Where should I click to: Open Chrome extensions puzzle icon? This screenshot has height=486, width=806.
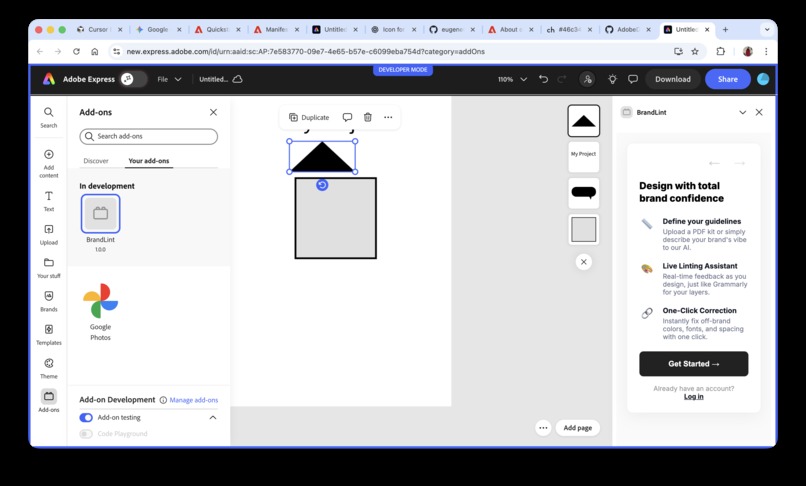[x=721, y=51]
